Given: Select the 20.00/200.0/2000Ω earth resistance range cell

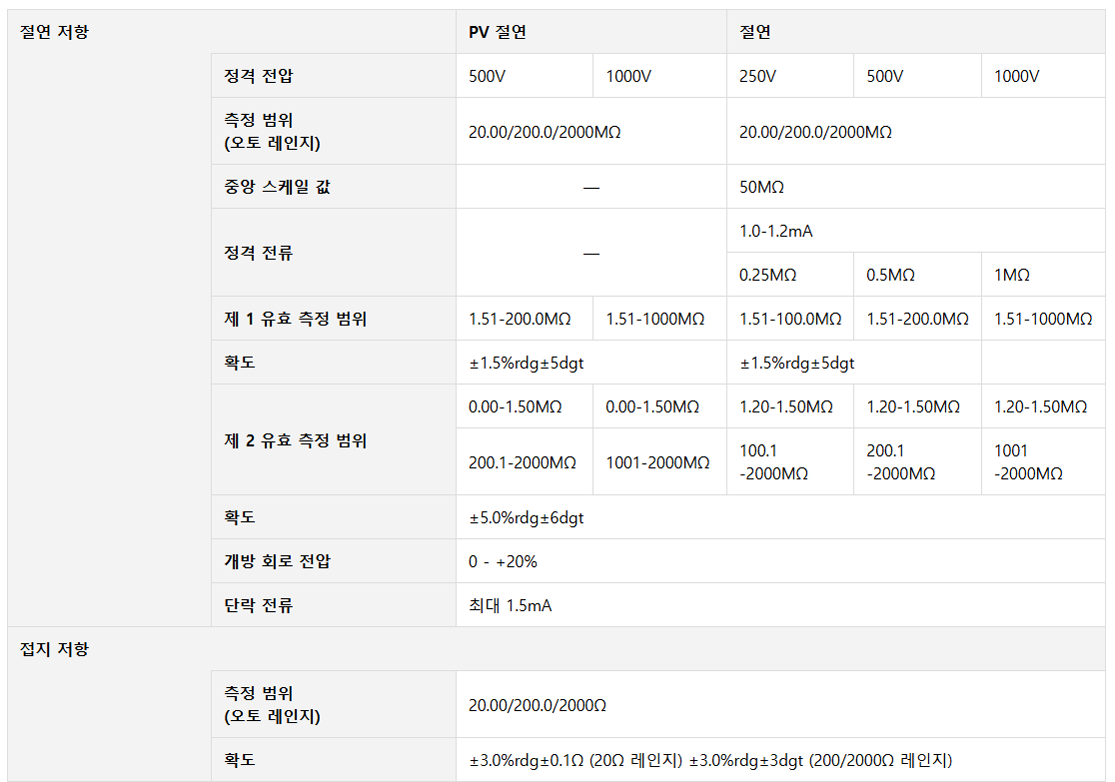Looking at the screenshot, I should (537, 705).
